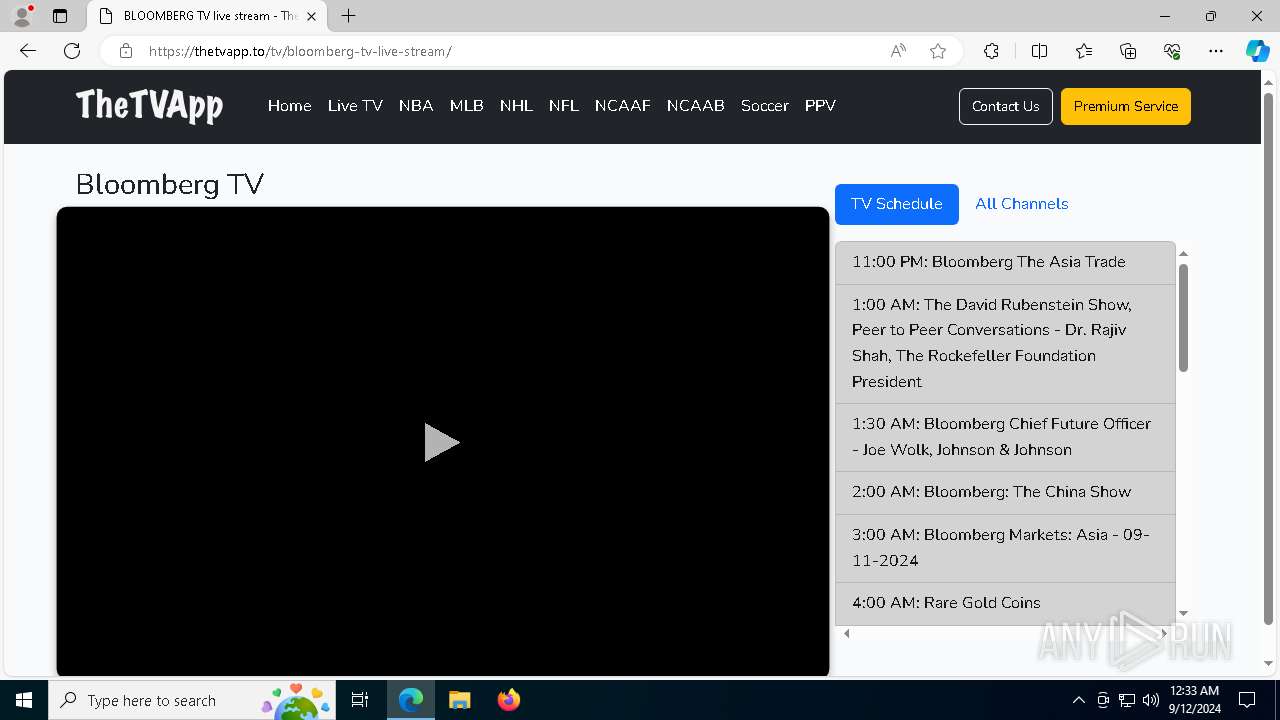Open network status tray icon
The width and height of the screenshot is (1280, 720).
point(1127,700)
